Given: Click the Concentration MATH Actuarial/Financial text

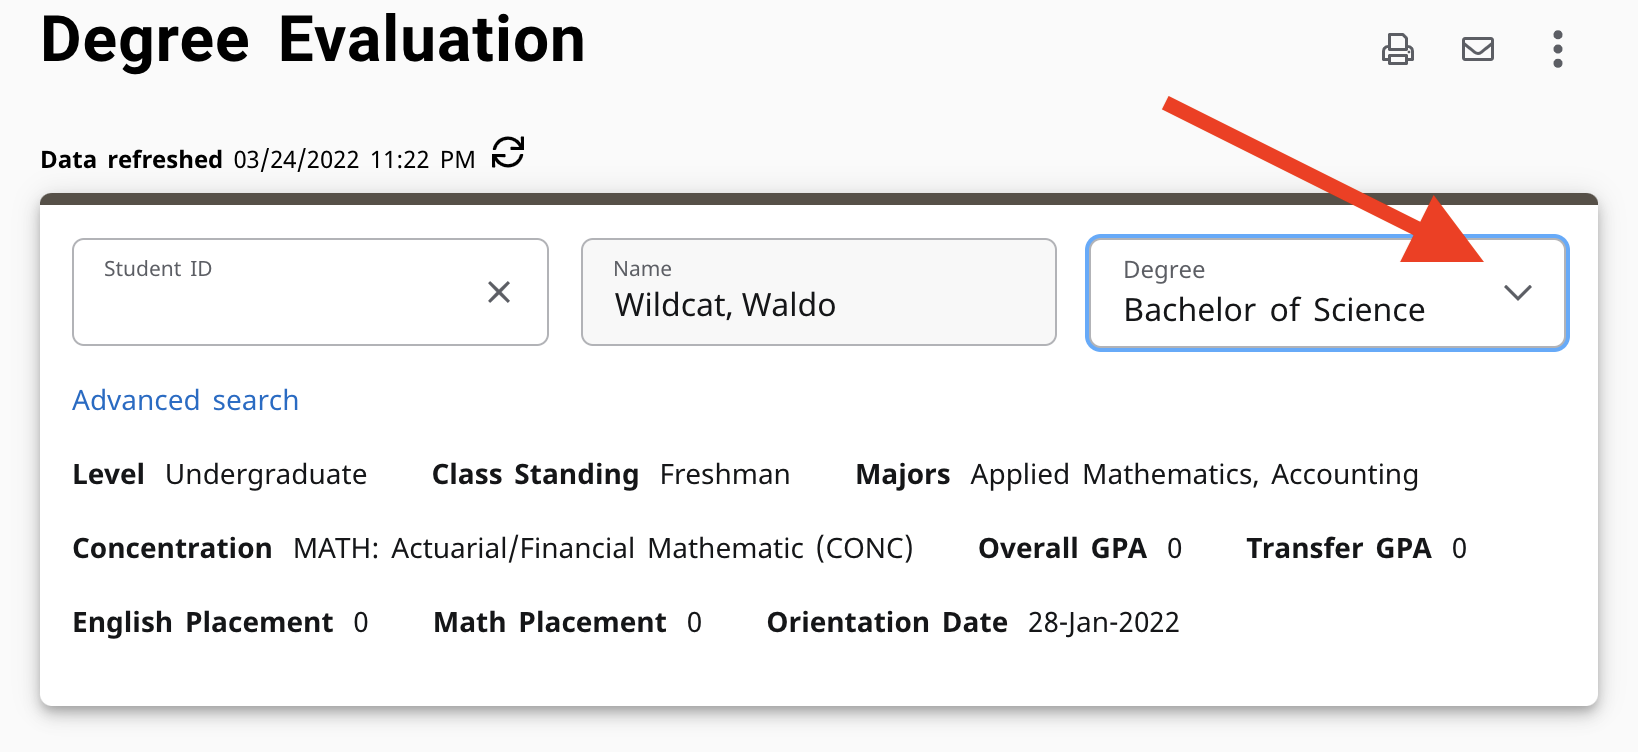Looking at the screenshot, I should click(602, 548).
